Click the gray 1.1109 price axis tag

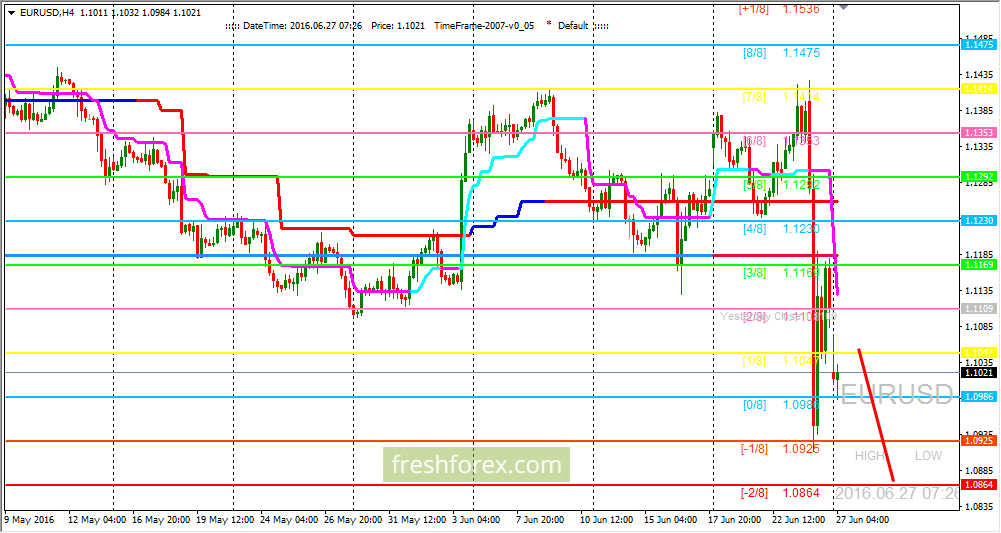[979, 309]
